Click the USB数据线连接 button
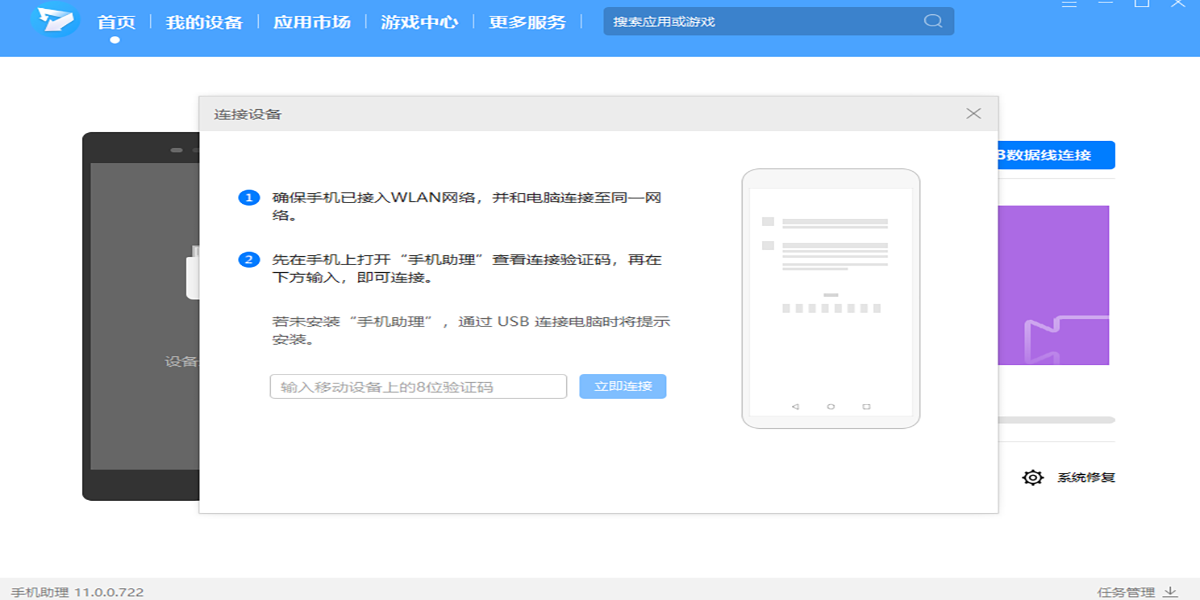Screen dimensions: 1200x600 [x=1055, y=155]
